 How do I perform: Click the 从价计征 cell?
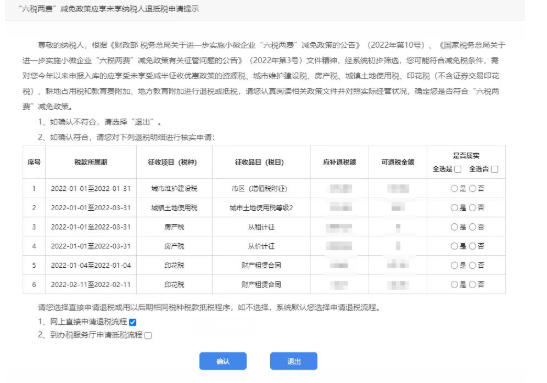tap(261, 246)
